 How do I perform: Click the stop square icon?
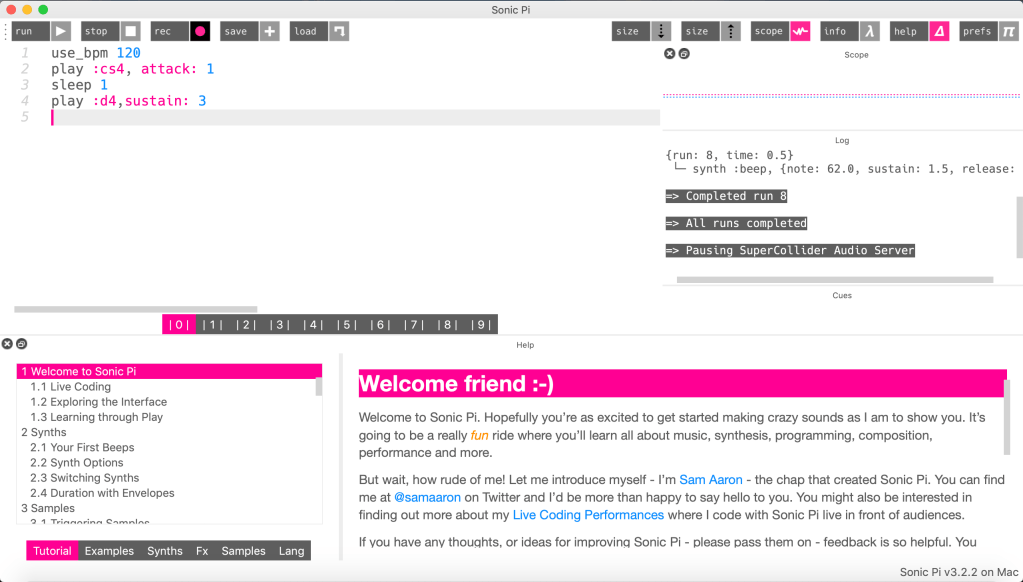pos(131,31)
